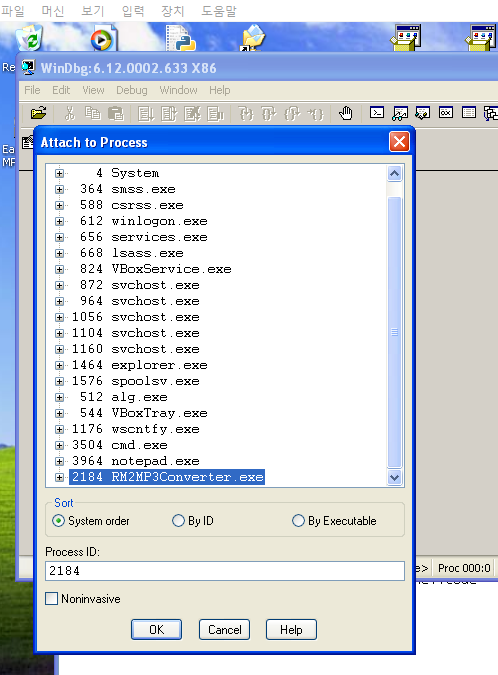The image size is (498, 675).
Task: Select the By Executable sort radio button
Action: (298, 521)
